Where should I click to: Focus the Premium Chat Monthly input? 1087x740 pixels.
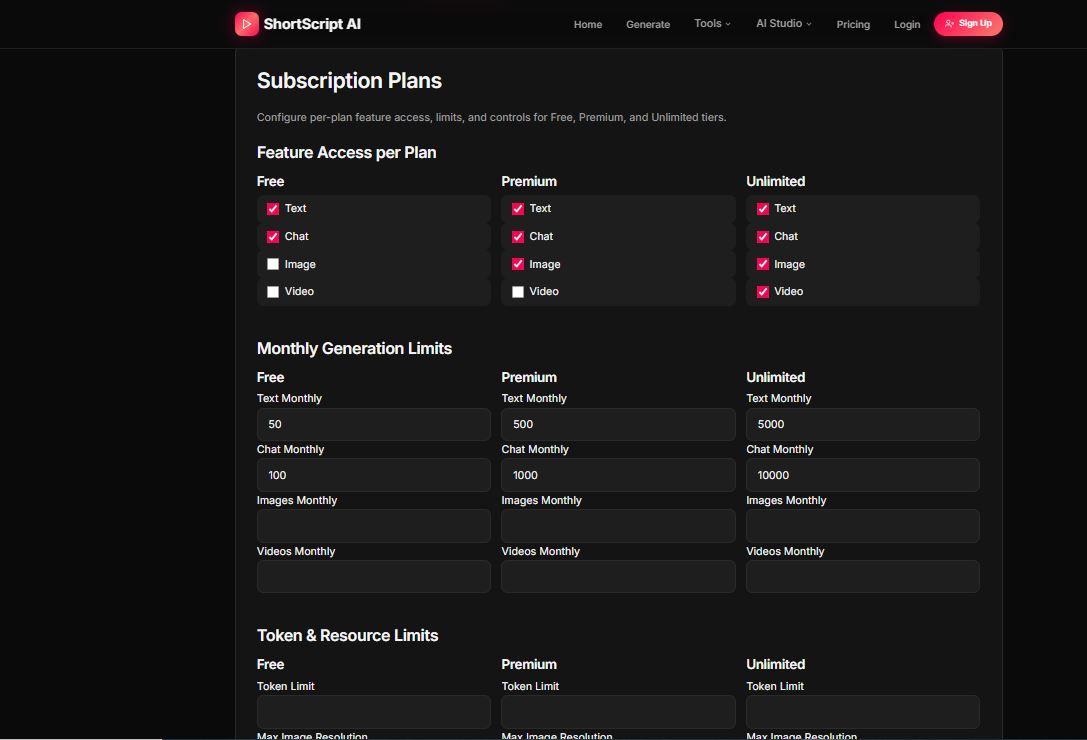[617, 475]
